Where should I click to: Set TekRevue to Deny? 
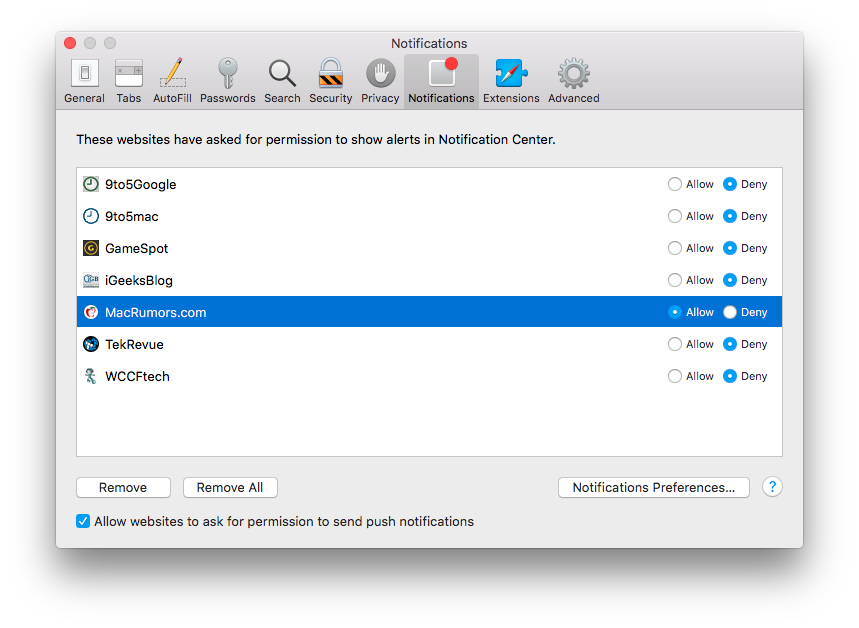pyautogui.click(x=730, y=344)
